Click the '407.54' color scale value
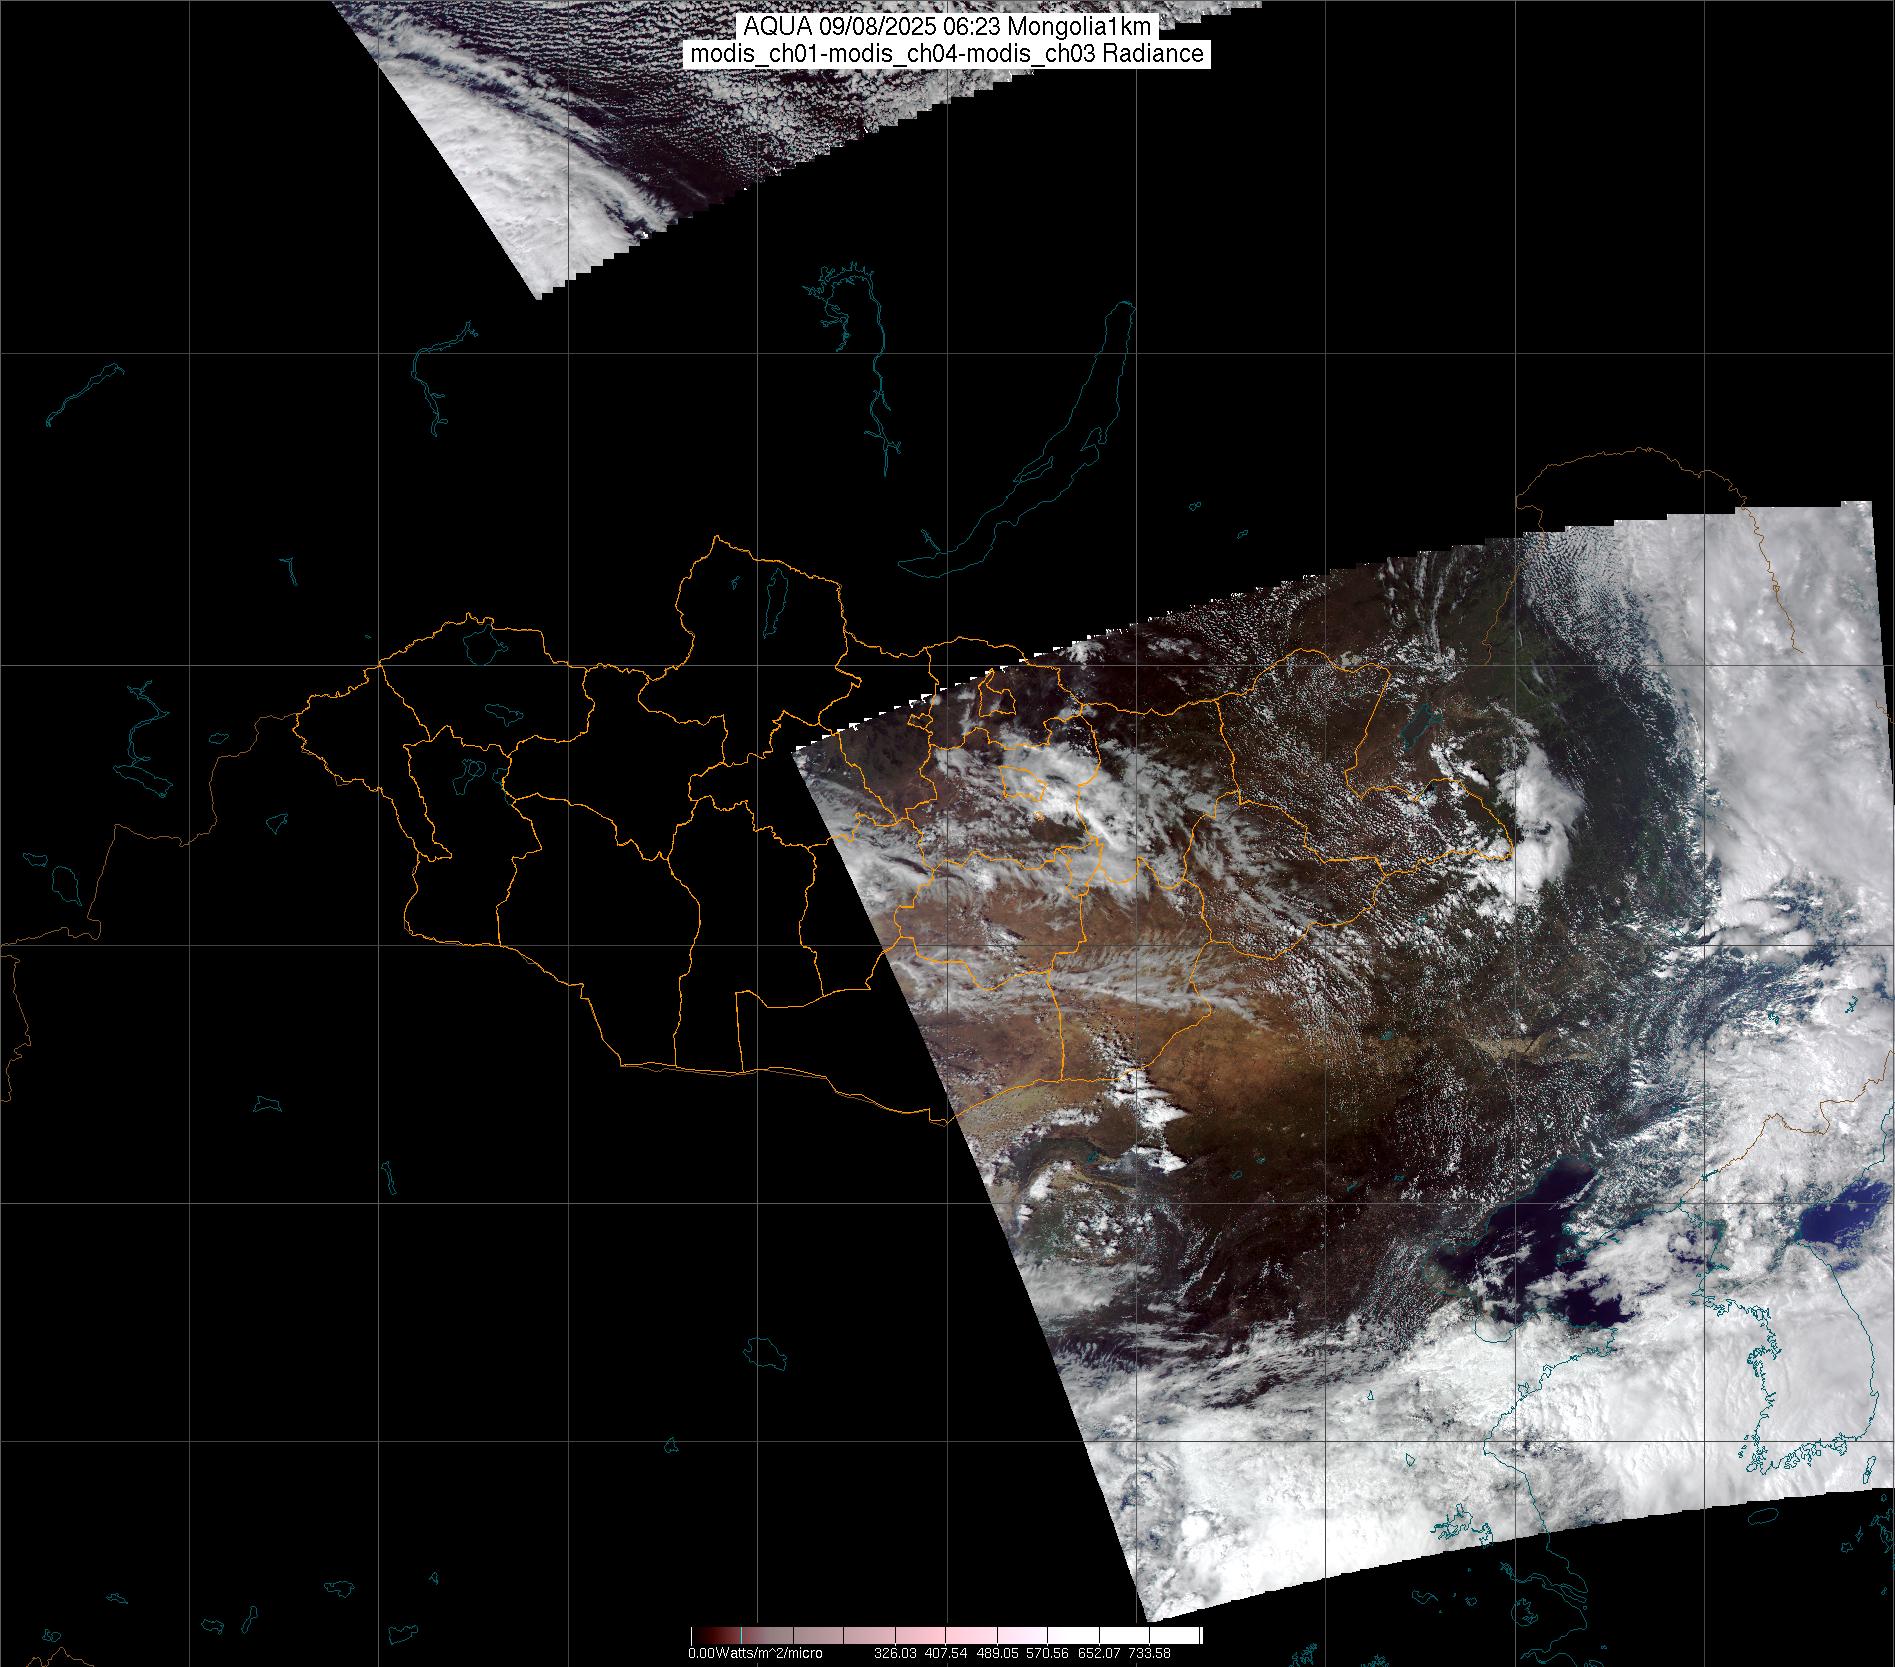Image resolution: width=1895 pixels, height=1667 pixels. 946,1653
